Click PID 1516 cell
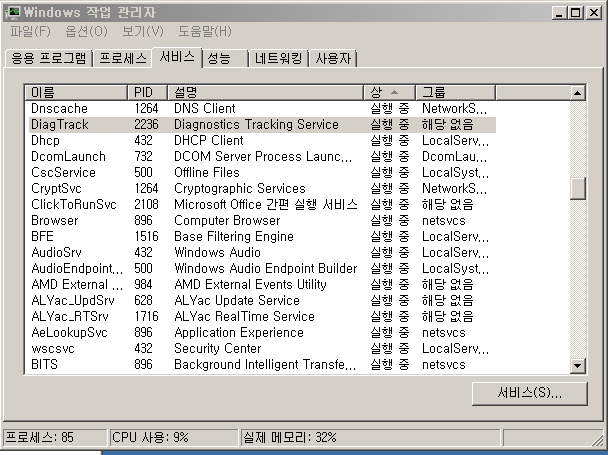Image resolution: width=608 pixels, height=455 pixels. (146, 236)
